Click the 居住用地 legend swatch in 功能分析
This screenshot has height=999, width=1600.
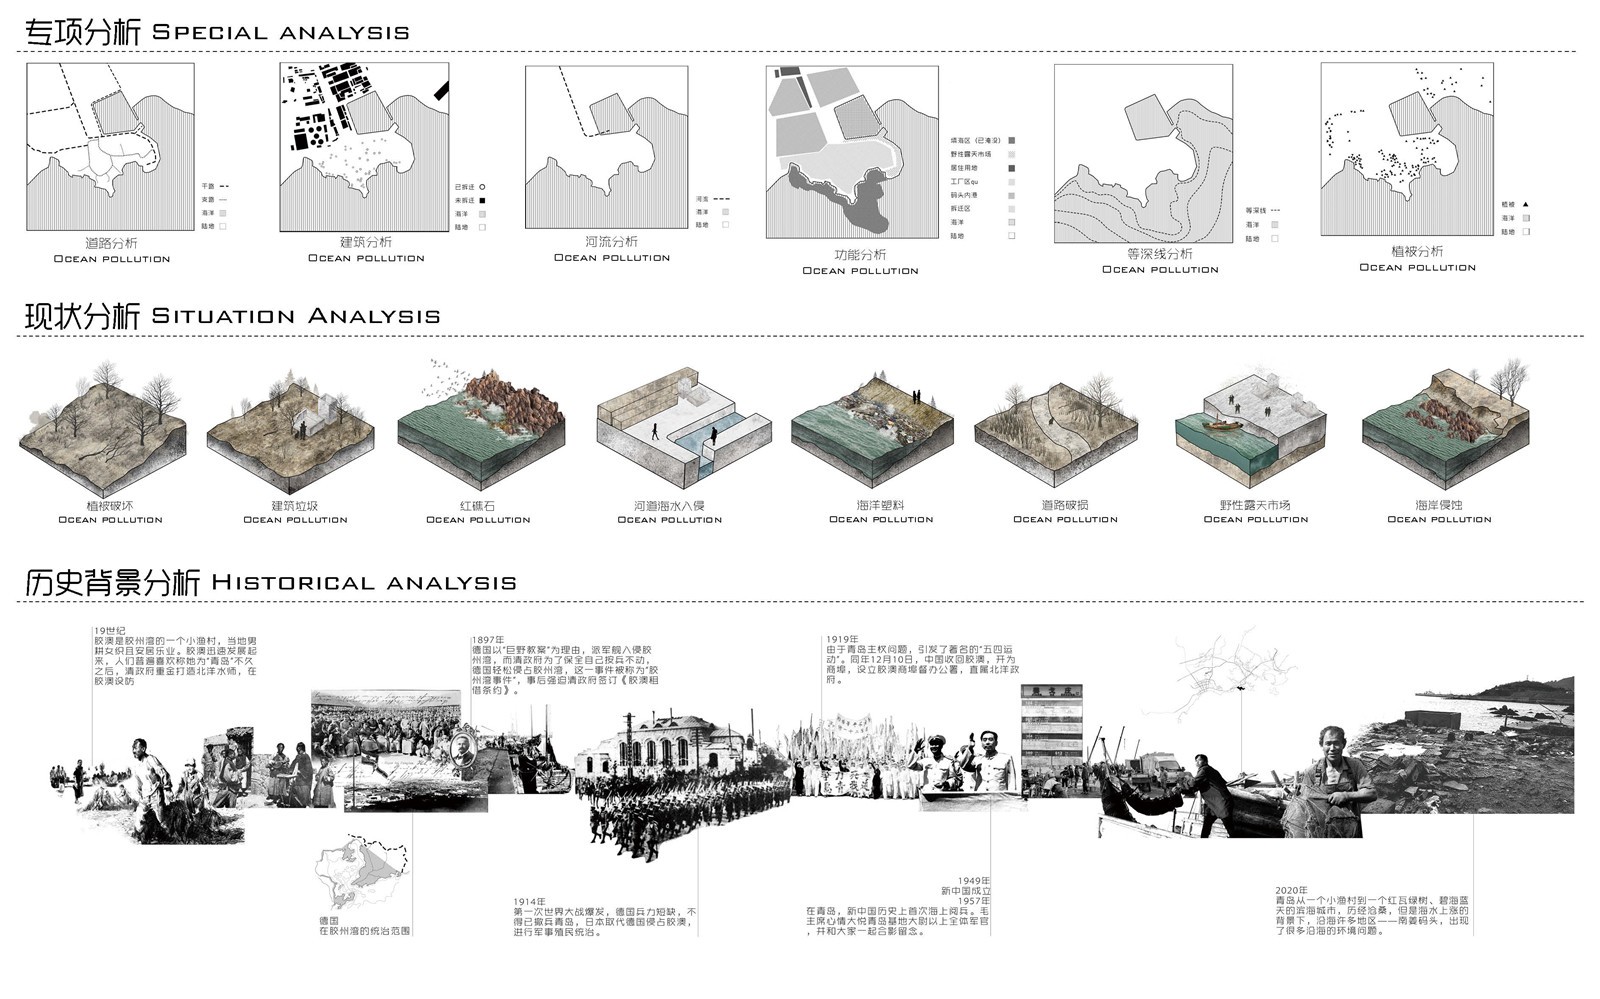(x=1011, y=168)
